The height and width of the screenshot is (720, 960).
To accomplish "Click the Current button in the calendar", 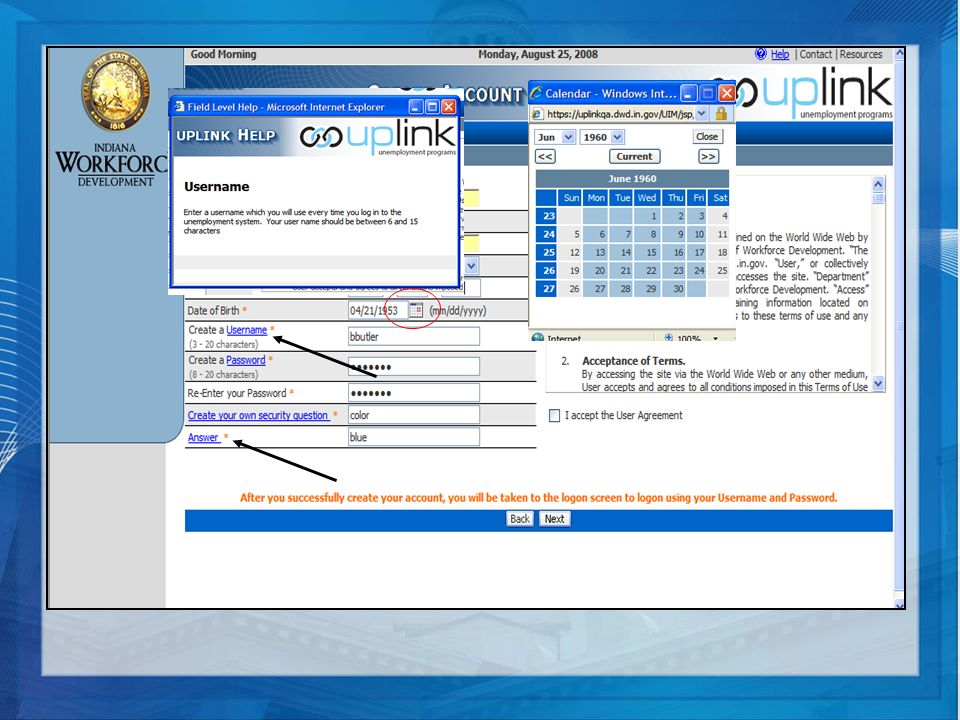I will 634,156.
